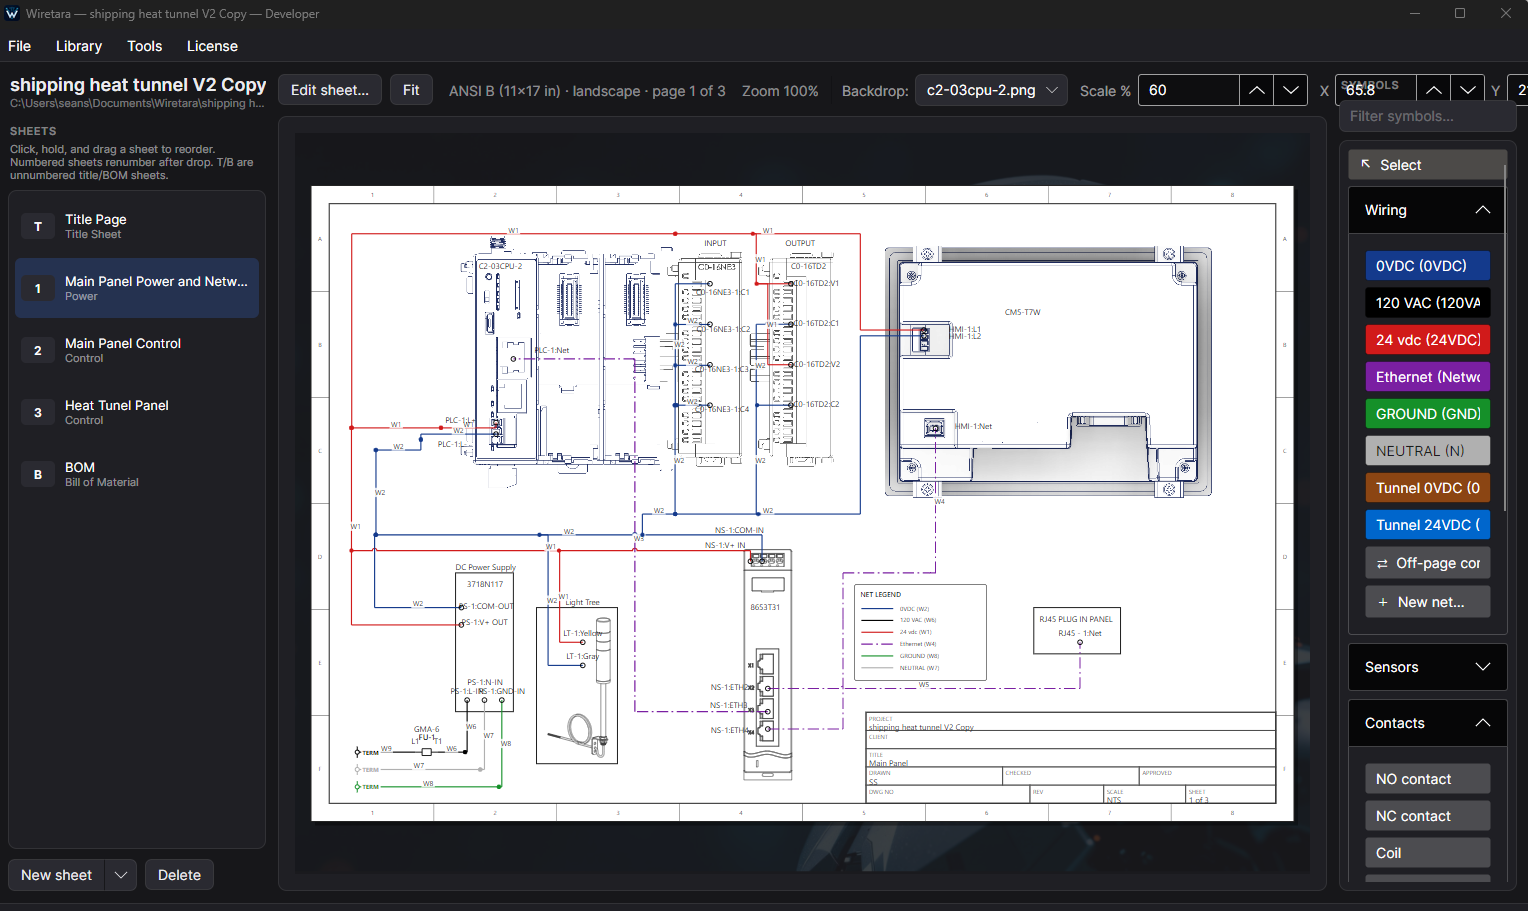Click the Filter symbols search field

tap(1427, 116)
